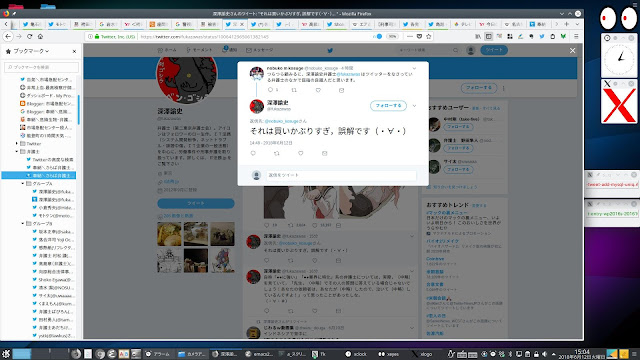Image resolution: width=640 pixels, height=360 pixels.
Task: Toggle Firefox sidebar toolbar icon
Action: point(489,36)
